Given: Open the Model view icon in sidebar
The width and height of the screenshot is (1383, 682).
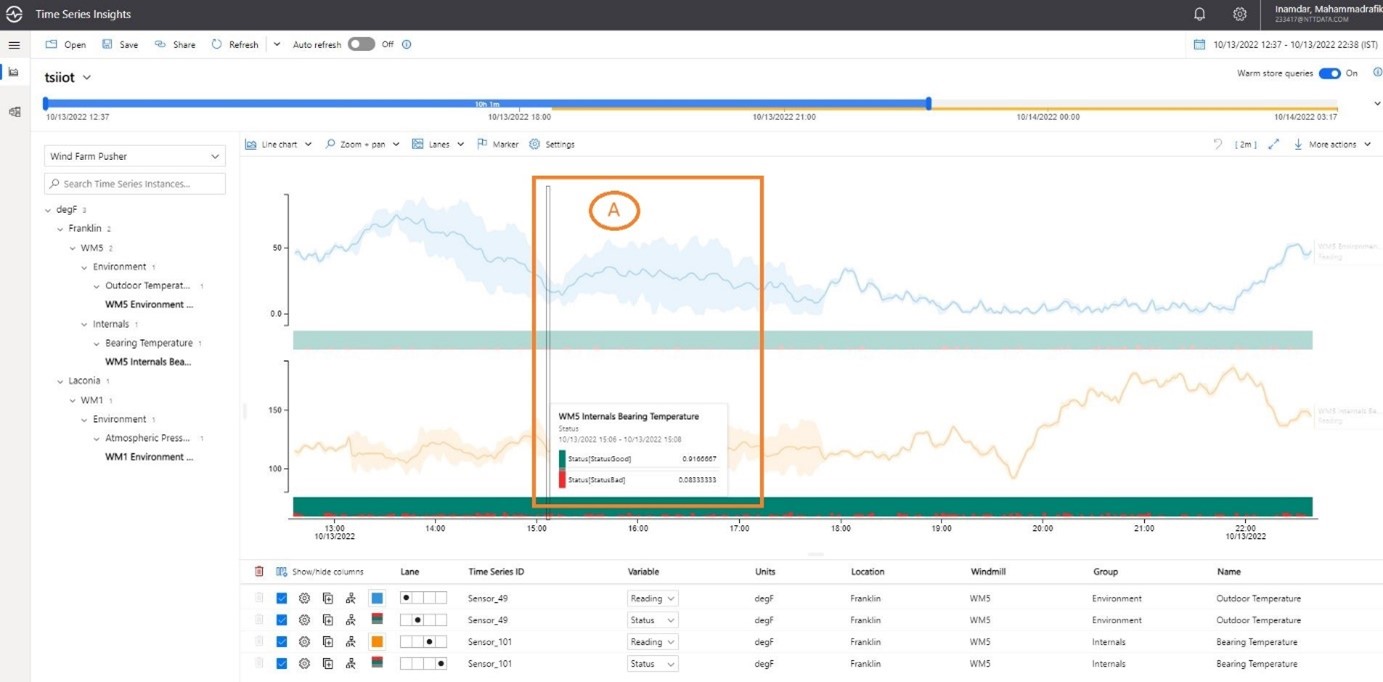Looking at the screenshot, I should pos(14,112).
